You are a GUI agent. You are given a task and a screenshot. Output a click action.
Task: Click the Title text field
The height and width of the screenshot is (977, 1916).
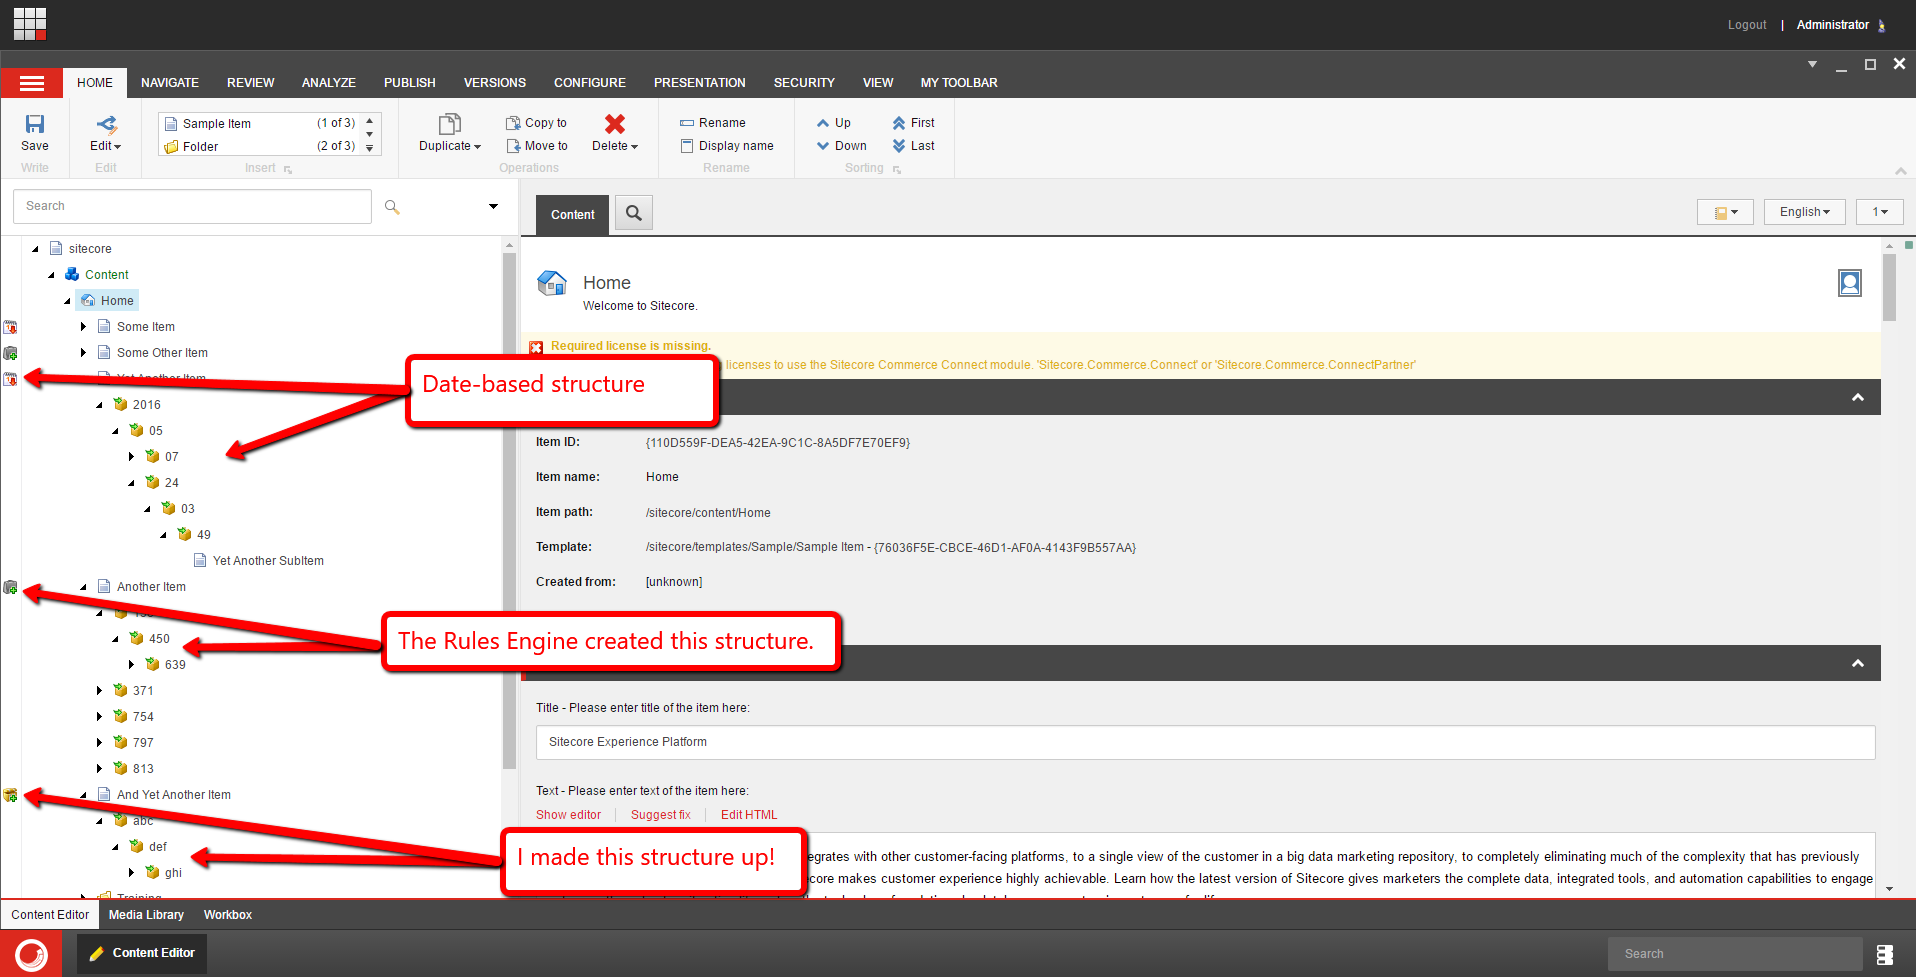click(1204, 742)
